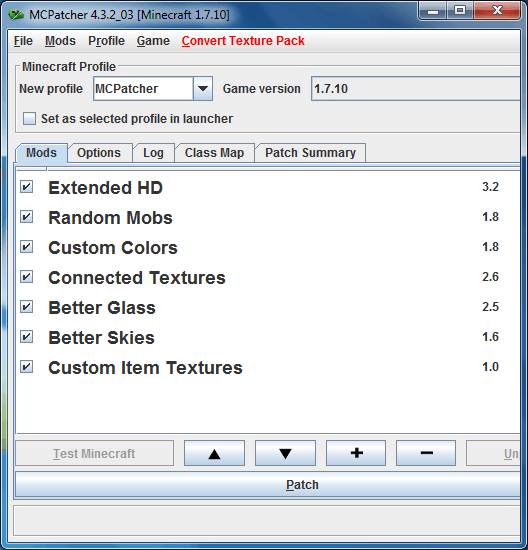Screen dimensions: 528x550
Task: Open Convert Texture Pack menu
Action: [x=243, y=41]
